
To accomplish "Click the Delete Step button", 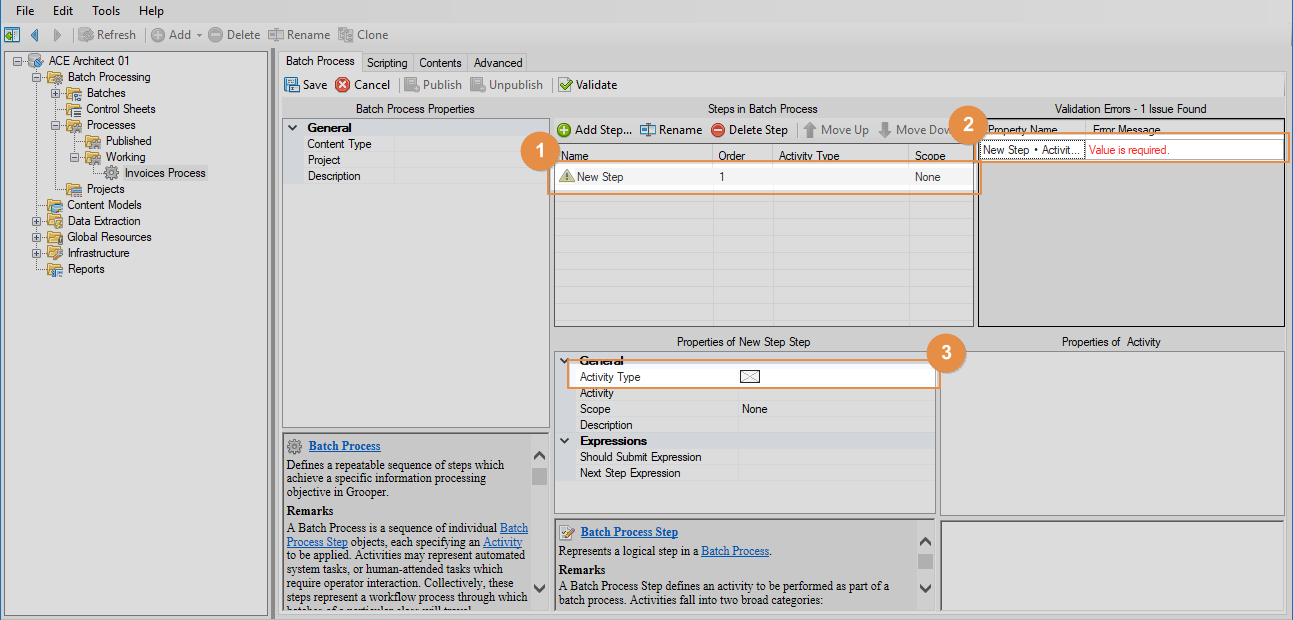I will (x=750, y=130).
